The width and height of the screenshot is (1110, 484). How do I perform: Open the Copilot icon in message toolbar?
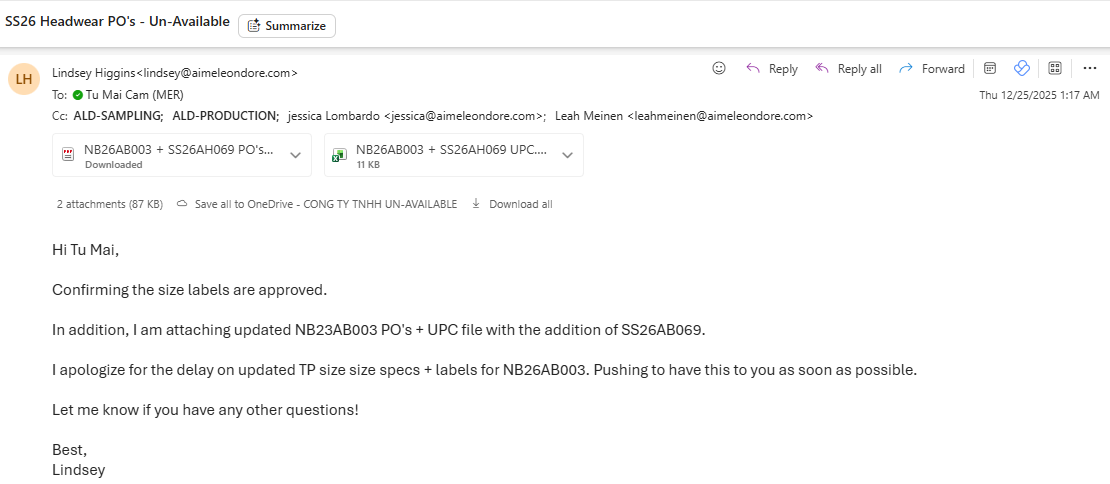click(1021, 68)
